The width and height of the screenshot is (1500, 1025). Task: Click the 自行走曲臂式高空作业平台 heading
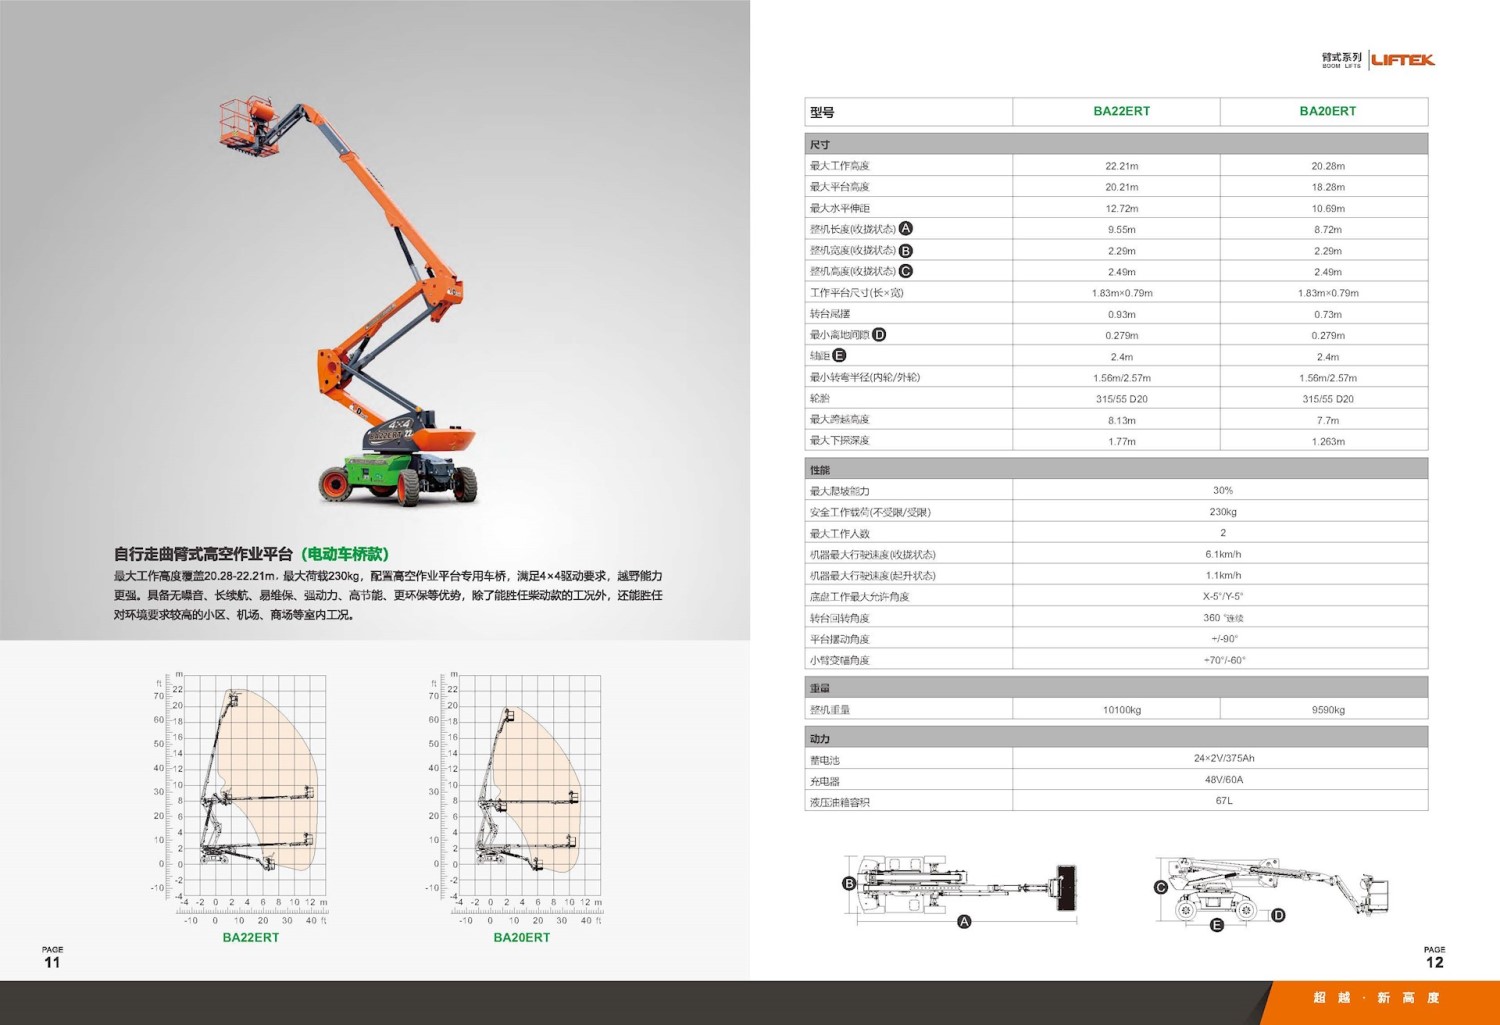pyautogui.click(x=203, y=553)
